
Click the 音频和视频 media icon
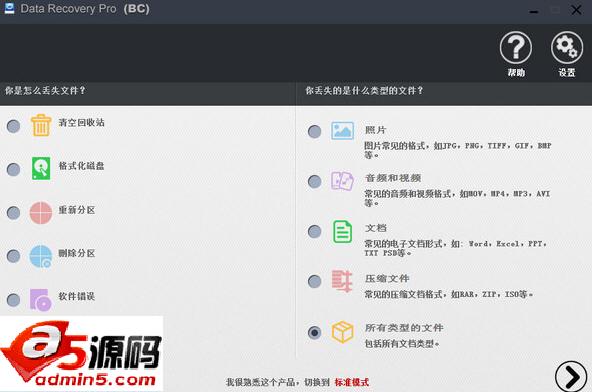coord(342,181)
